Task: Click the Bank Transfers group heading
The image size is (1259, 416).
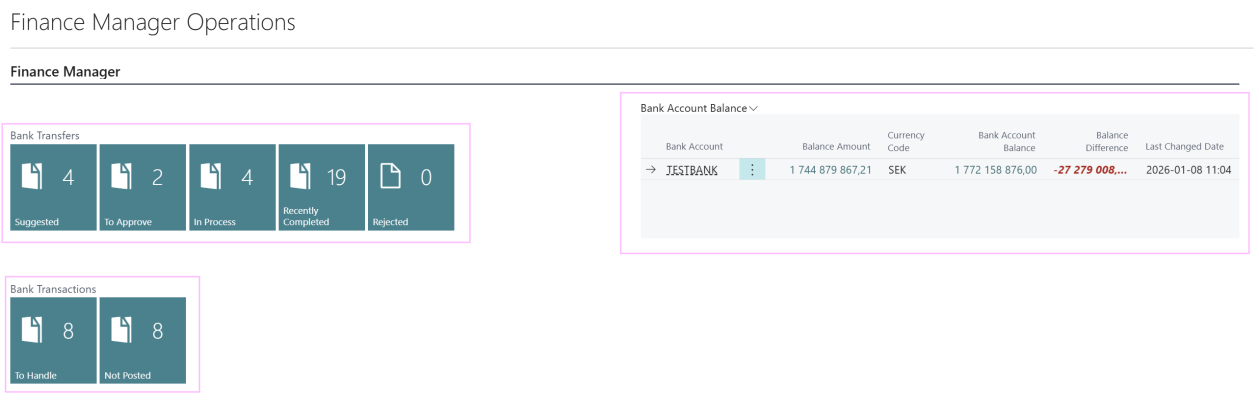Action: [45, 135]
